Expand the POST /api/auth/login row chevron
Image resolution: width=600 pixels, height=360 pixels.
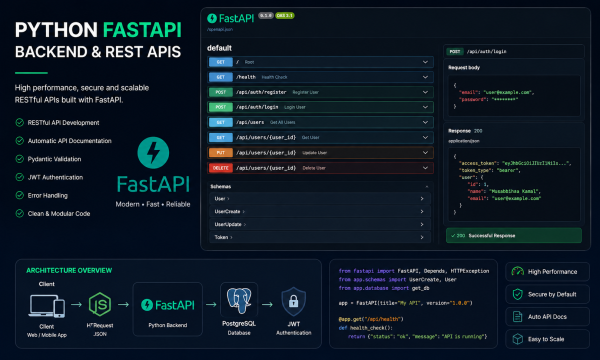(425, 107)
